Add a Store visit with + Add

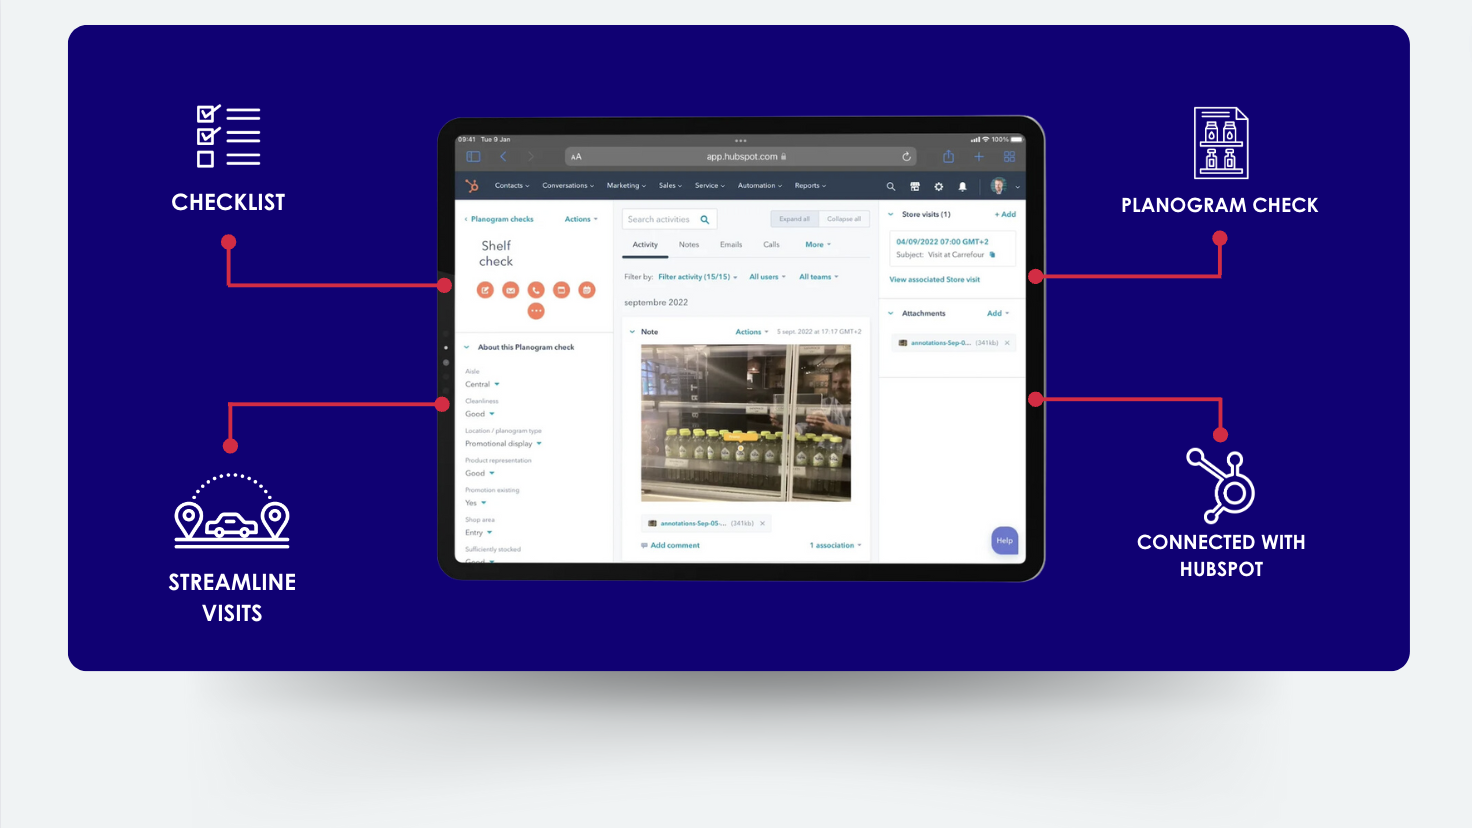pyautogui.click(x=1005, y=215)
